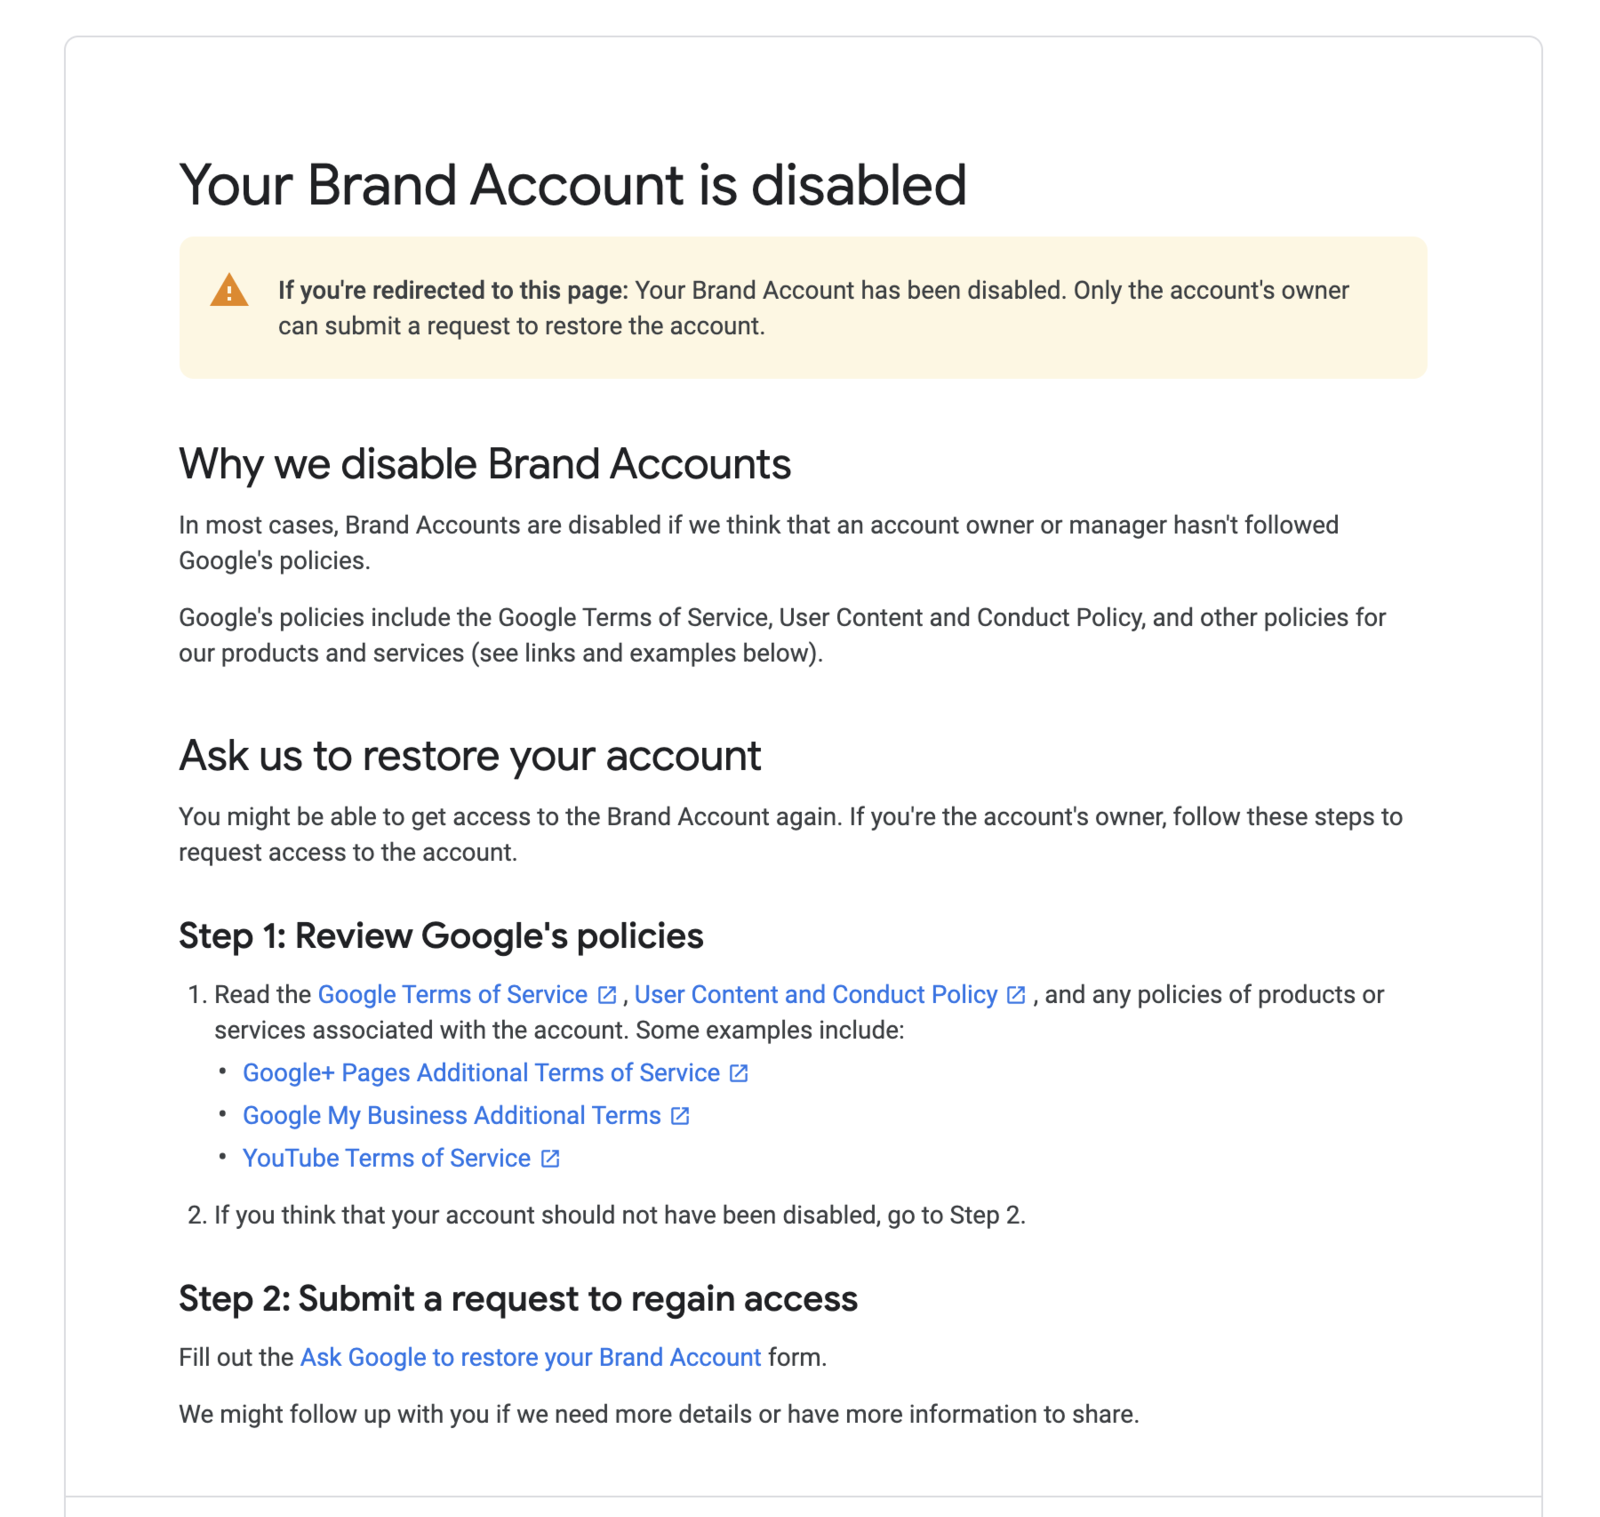
Task: Open Google+ Pages Additional Terms of Service
Action: point(481,1073)
